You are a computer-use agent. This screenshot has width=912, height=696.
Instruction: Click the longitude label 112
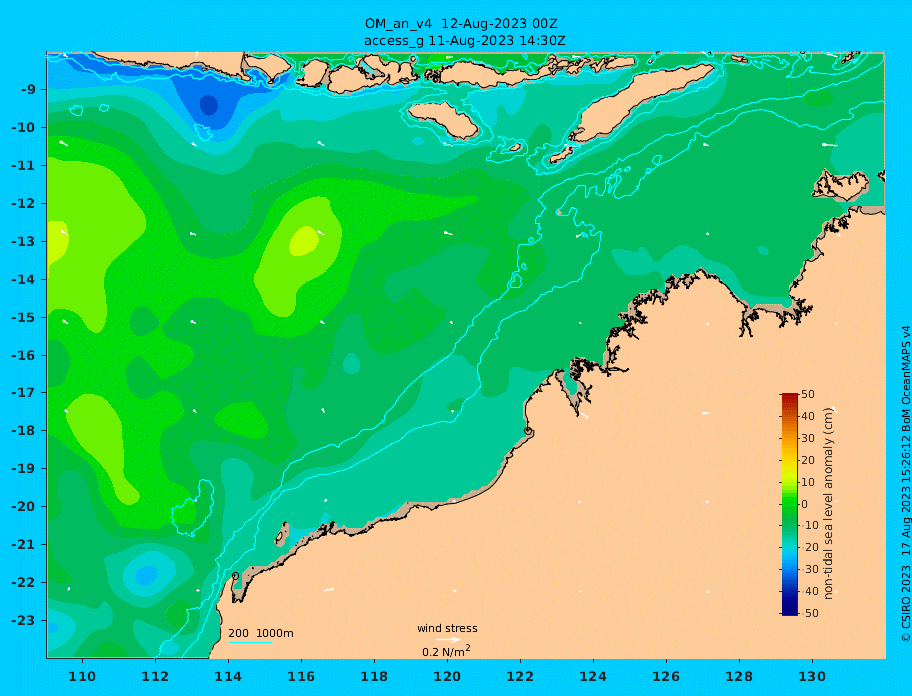click(x=155, y=676)
